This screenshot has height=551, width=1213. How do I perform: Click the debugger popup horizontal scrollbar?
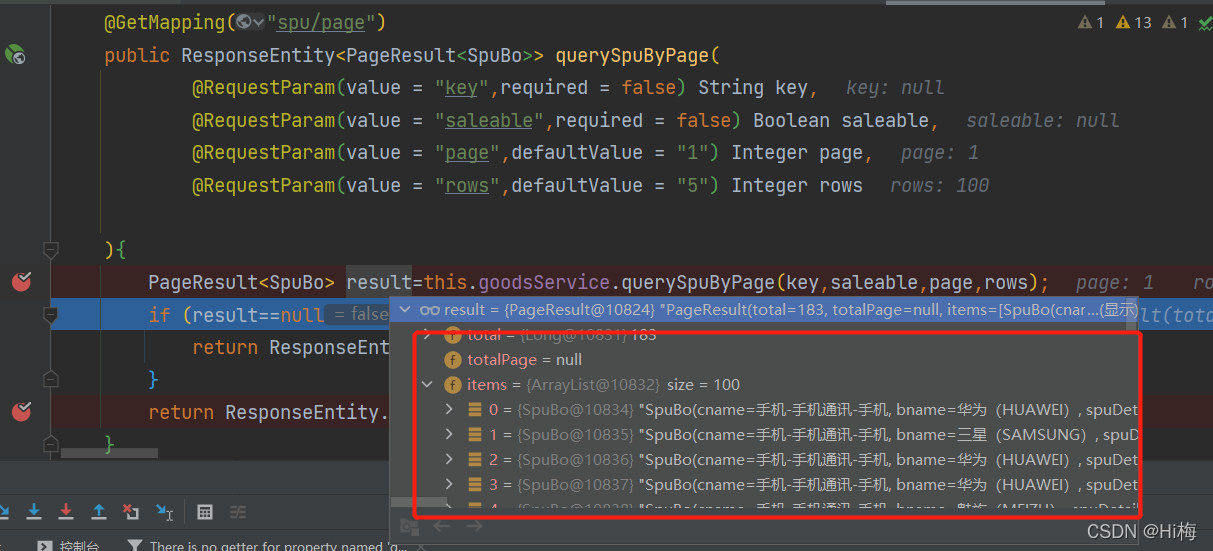tap(419, 502)
